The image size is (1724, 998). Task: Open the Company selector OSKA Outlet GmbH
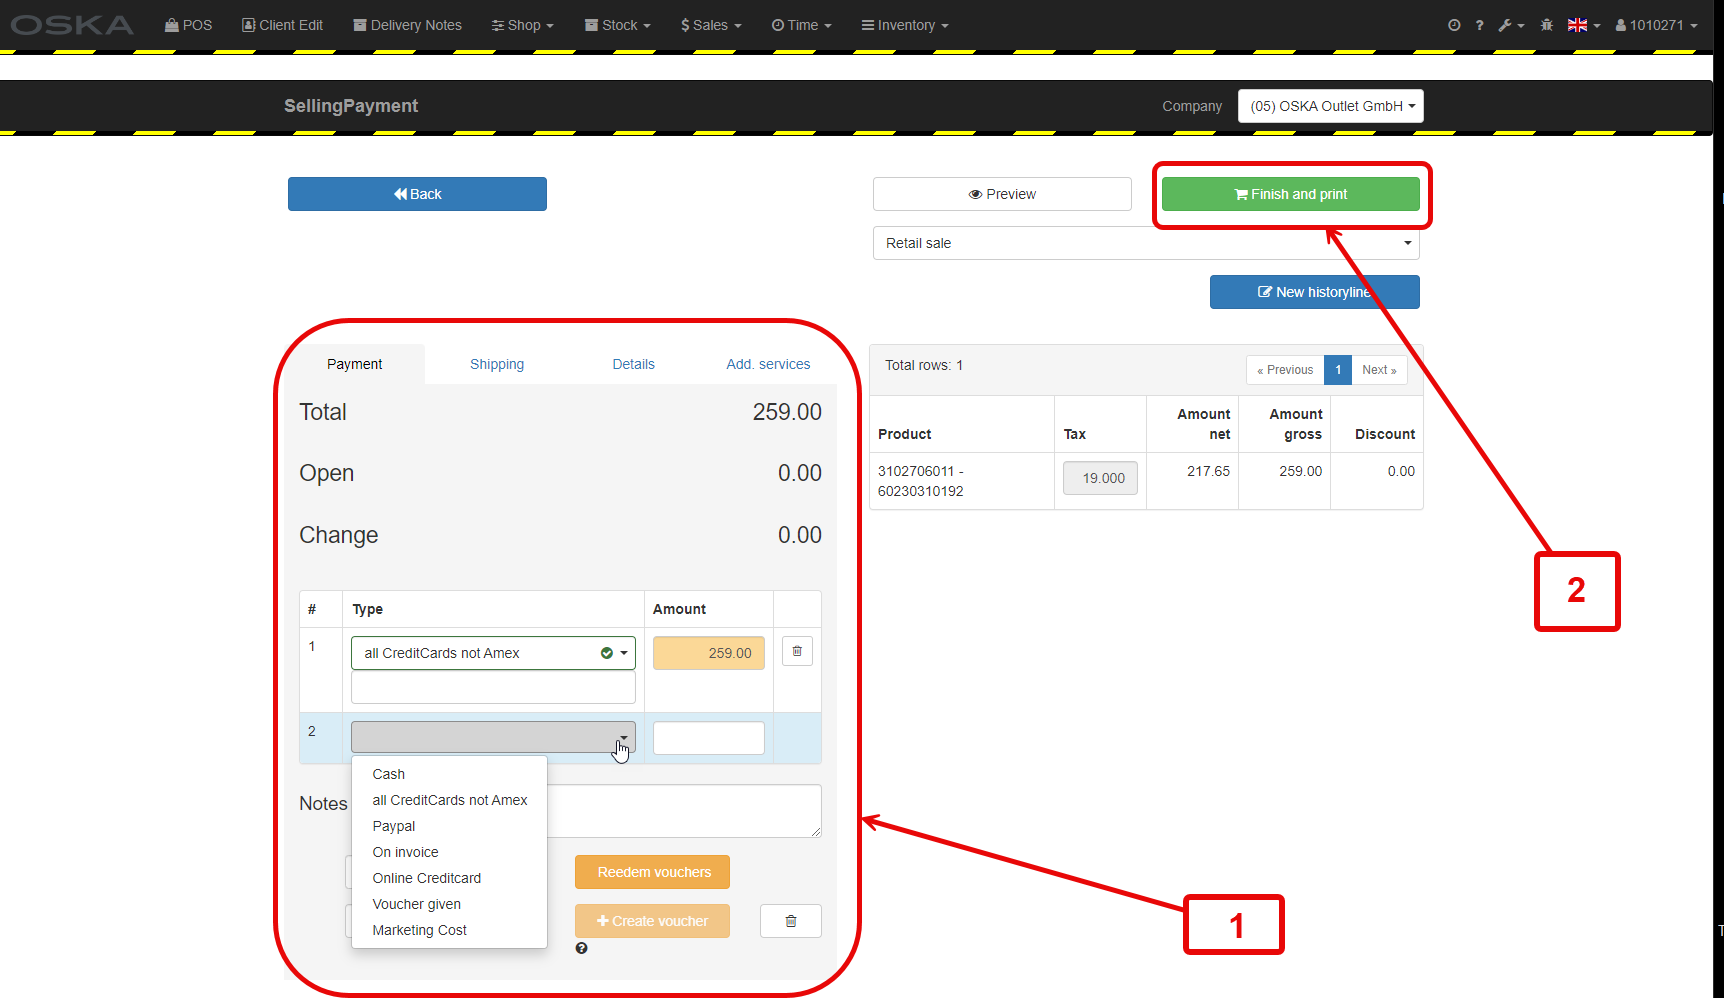click(x=1331, y=106)
